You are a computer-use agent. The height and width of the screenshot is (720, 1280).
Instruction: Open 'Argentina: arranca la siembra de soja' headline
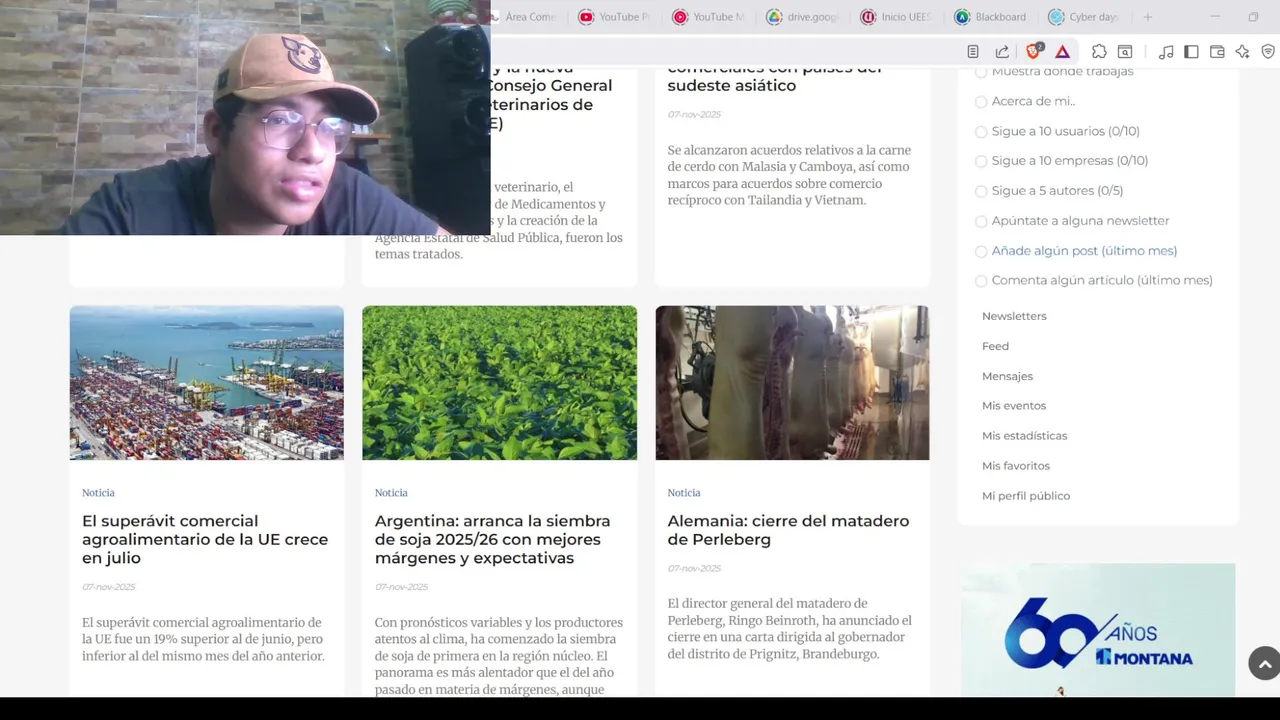pyautogui.click(x=492, y=539)
